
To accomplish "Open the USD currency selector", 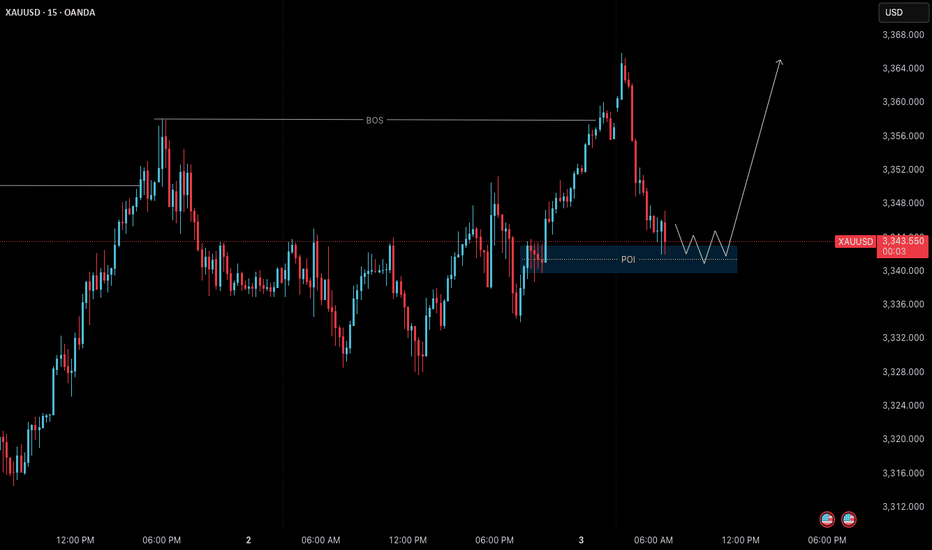I will [x=903, y=12].
